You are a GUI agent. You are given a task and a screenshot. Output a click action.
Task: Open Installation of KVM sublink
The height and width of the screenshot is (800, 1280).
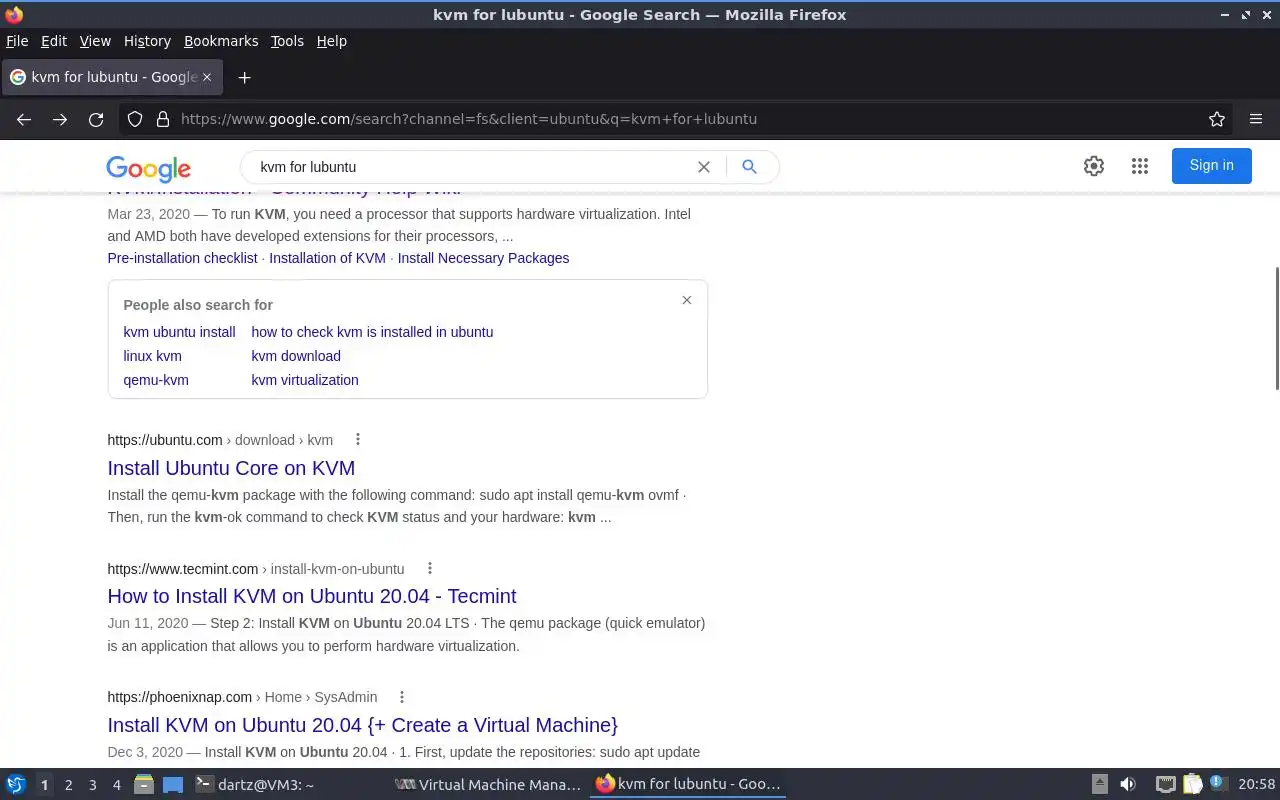pos(327,258)
